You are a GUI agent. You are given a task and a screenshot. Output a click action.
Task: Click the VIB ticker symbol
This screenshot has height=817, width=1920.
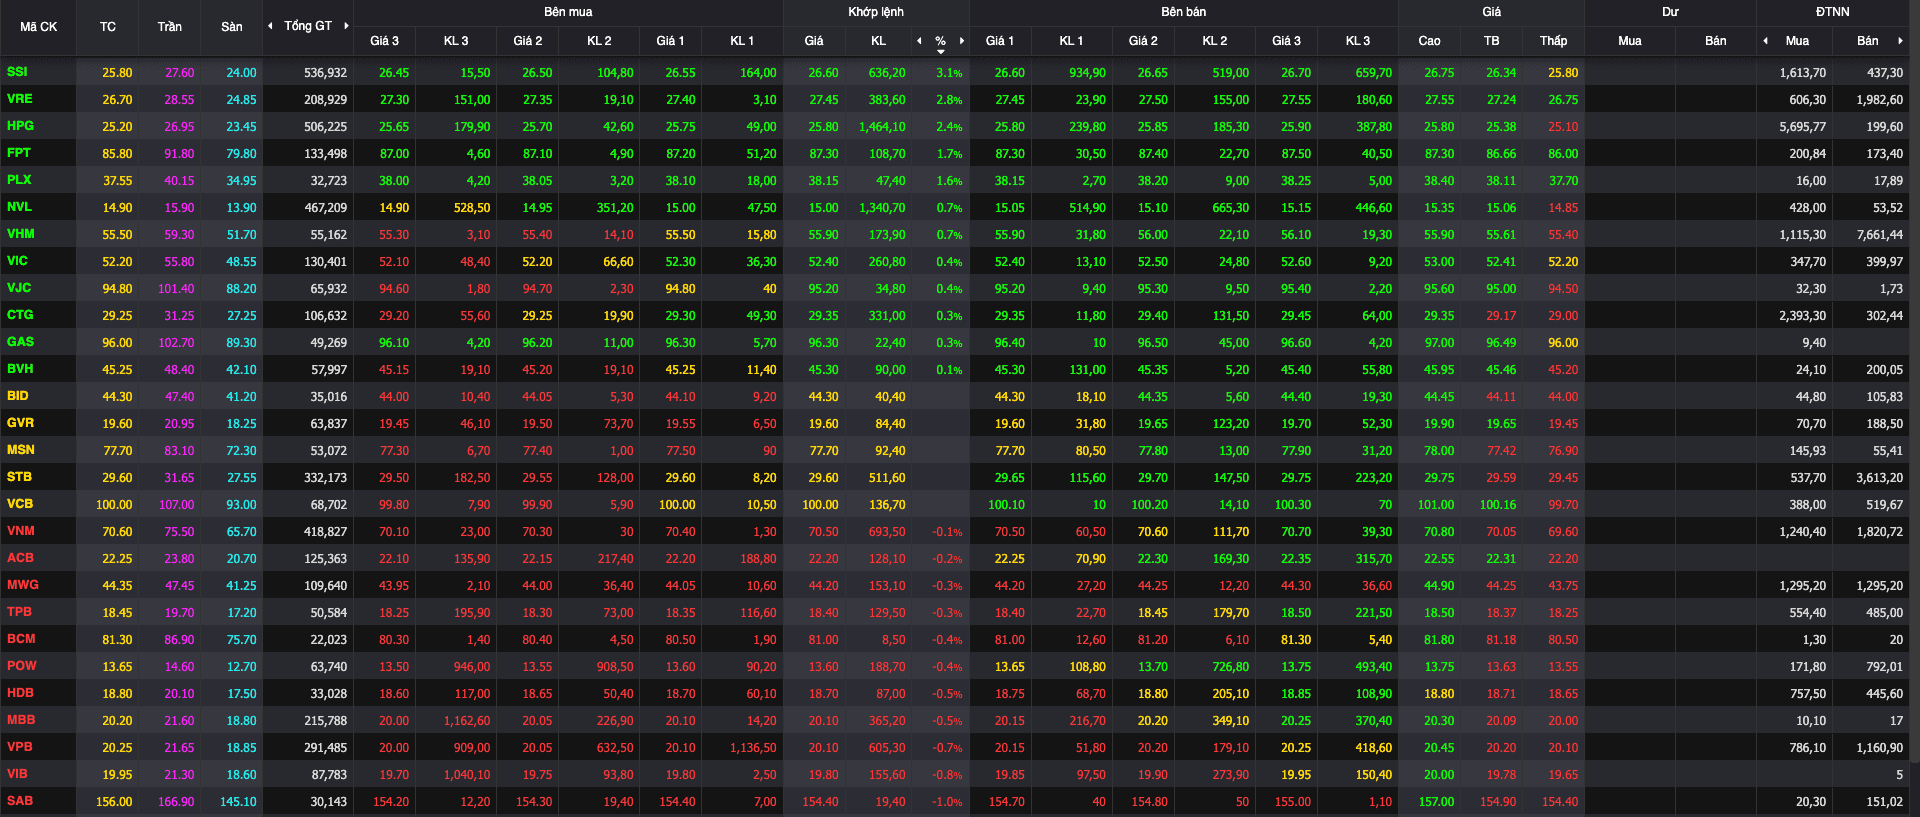17,774
